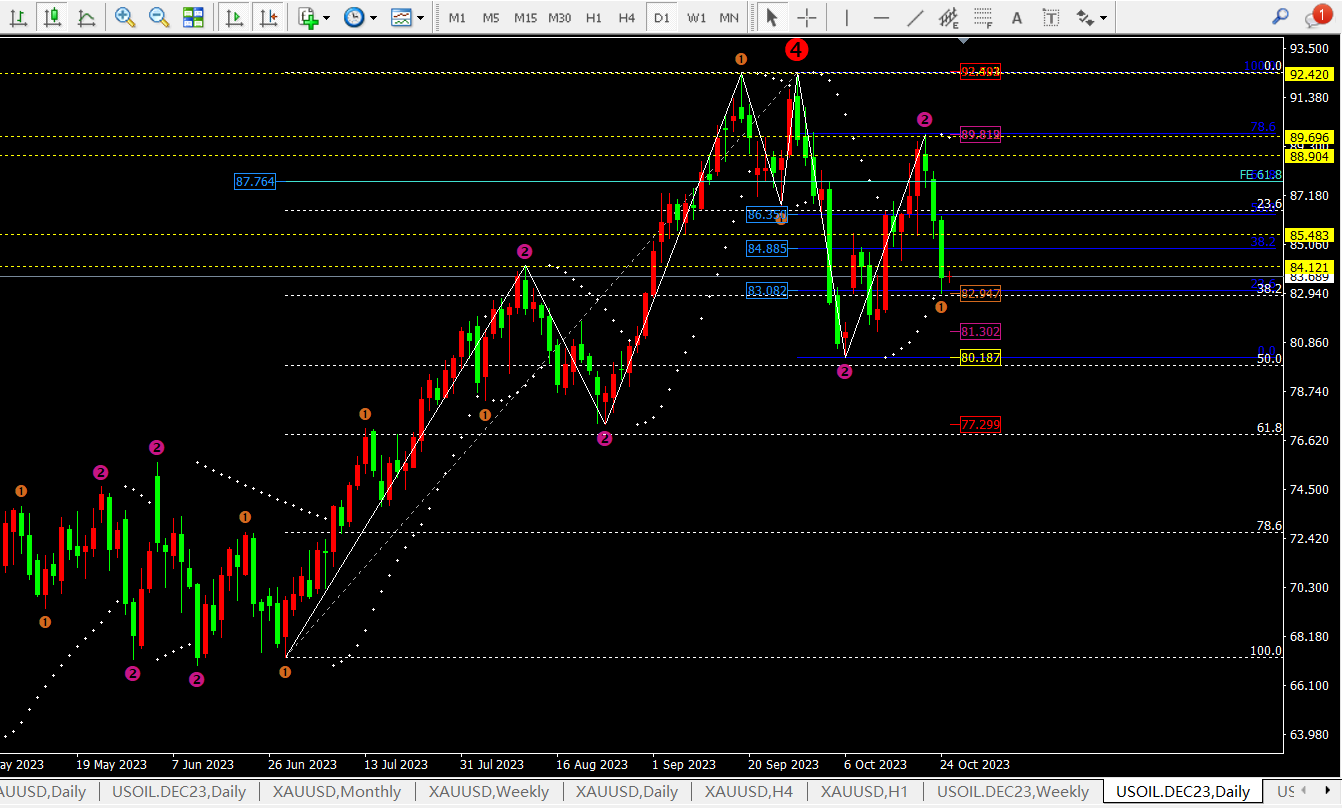Expand the templates dropdown arrow
The width and height of the screenshot is (1342, 808).
point(420,17)
